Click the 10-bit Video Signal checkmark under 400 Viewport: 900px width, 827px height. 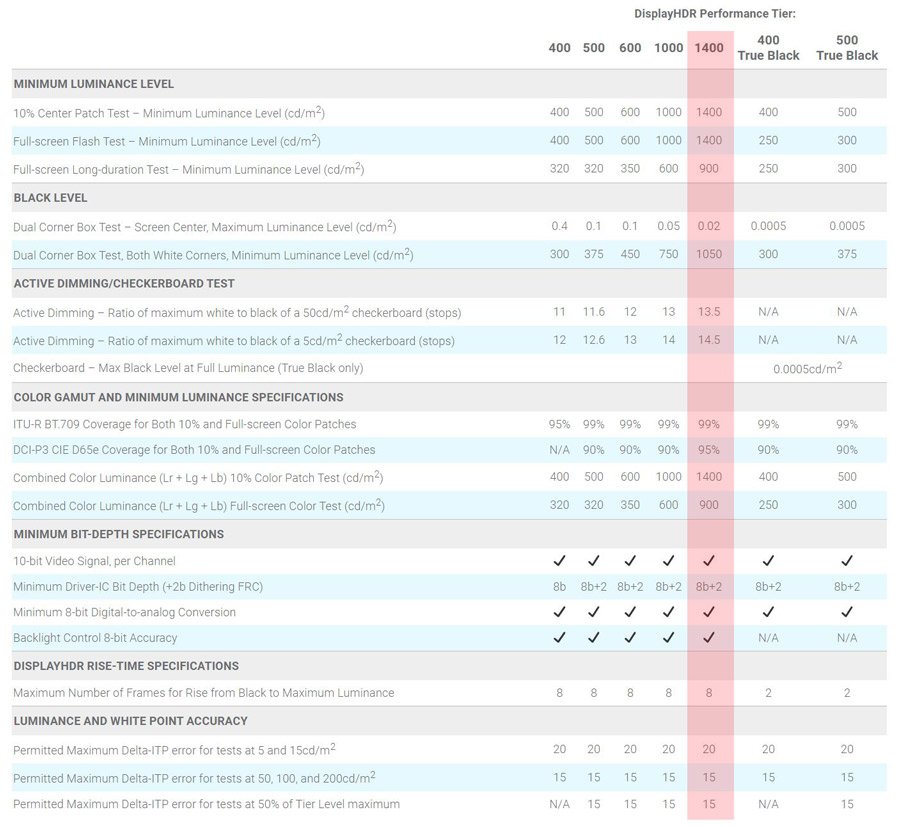(x=559, y=561)
